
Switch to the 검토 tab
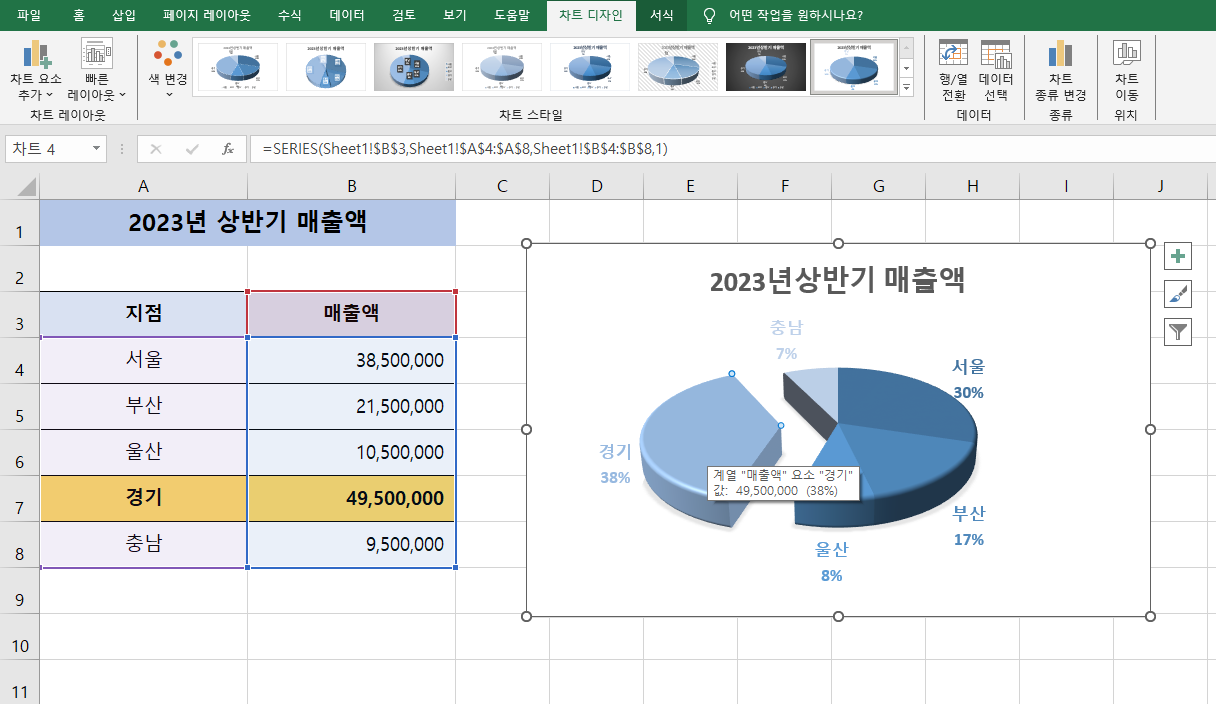(404, 15)
